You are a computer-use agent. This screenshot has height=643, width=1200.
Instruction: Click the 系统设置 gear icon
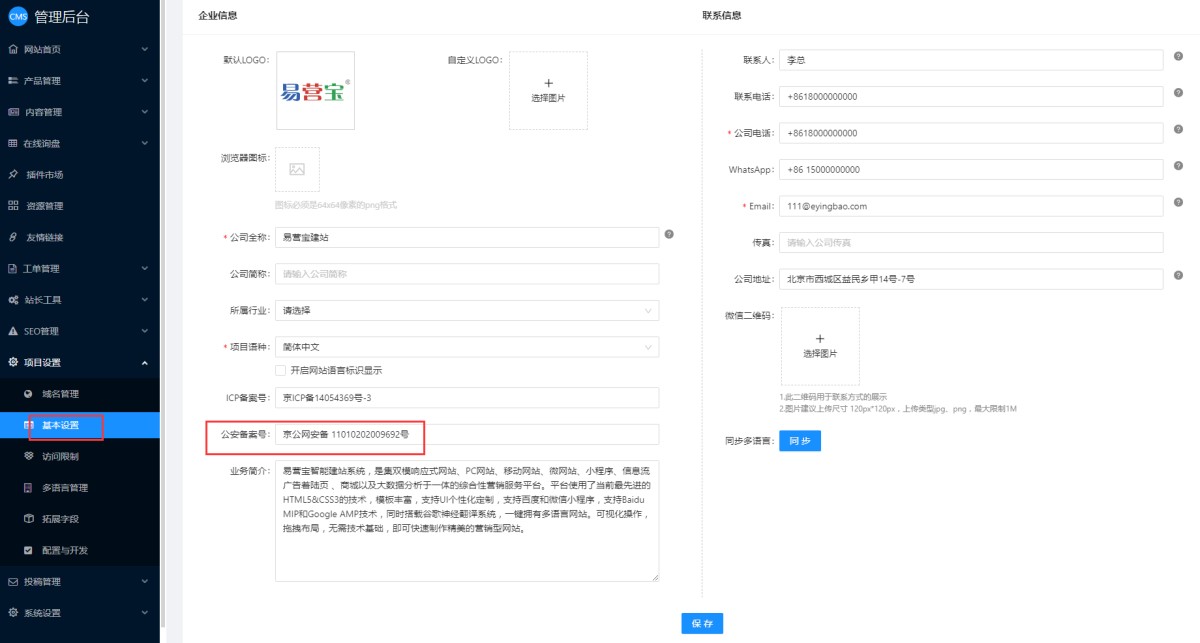13,613
